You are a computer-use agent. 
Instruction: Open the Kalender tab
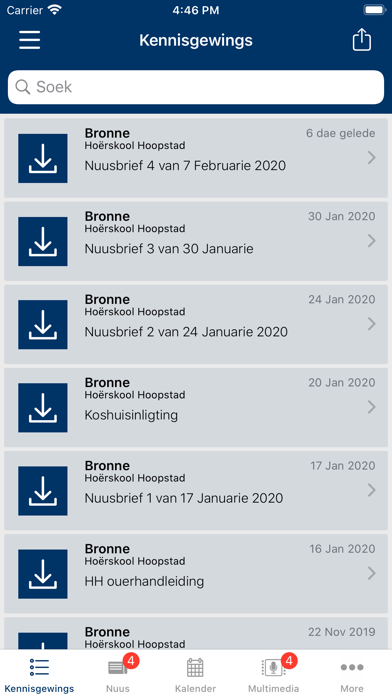[x=195, y=673]
